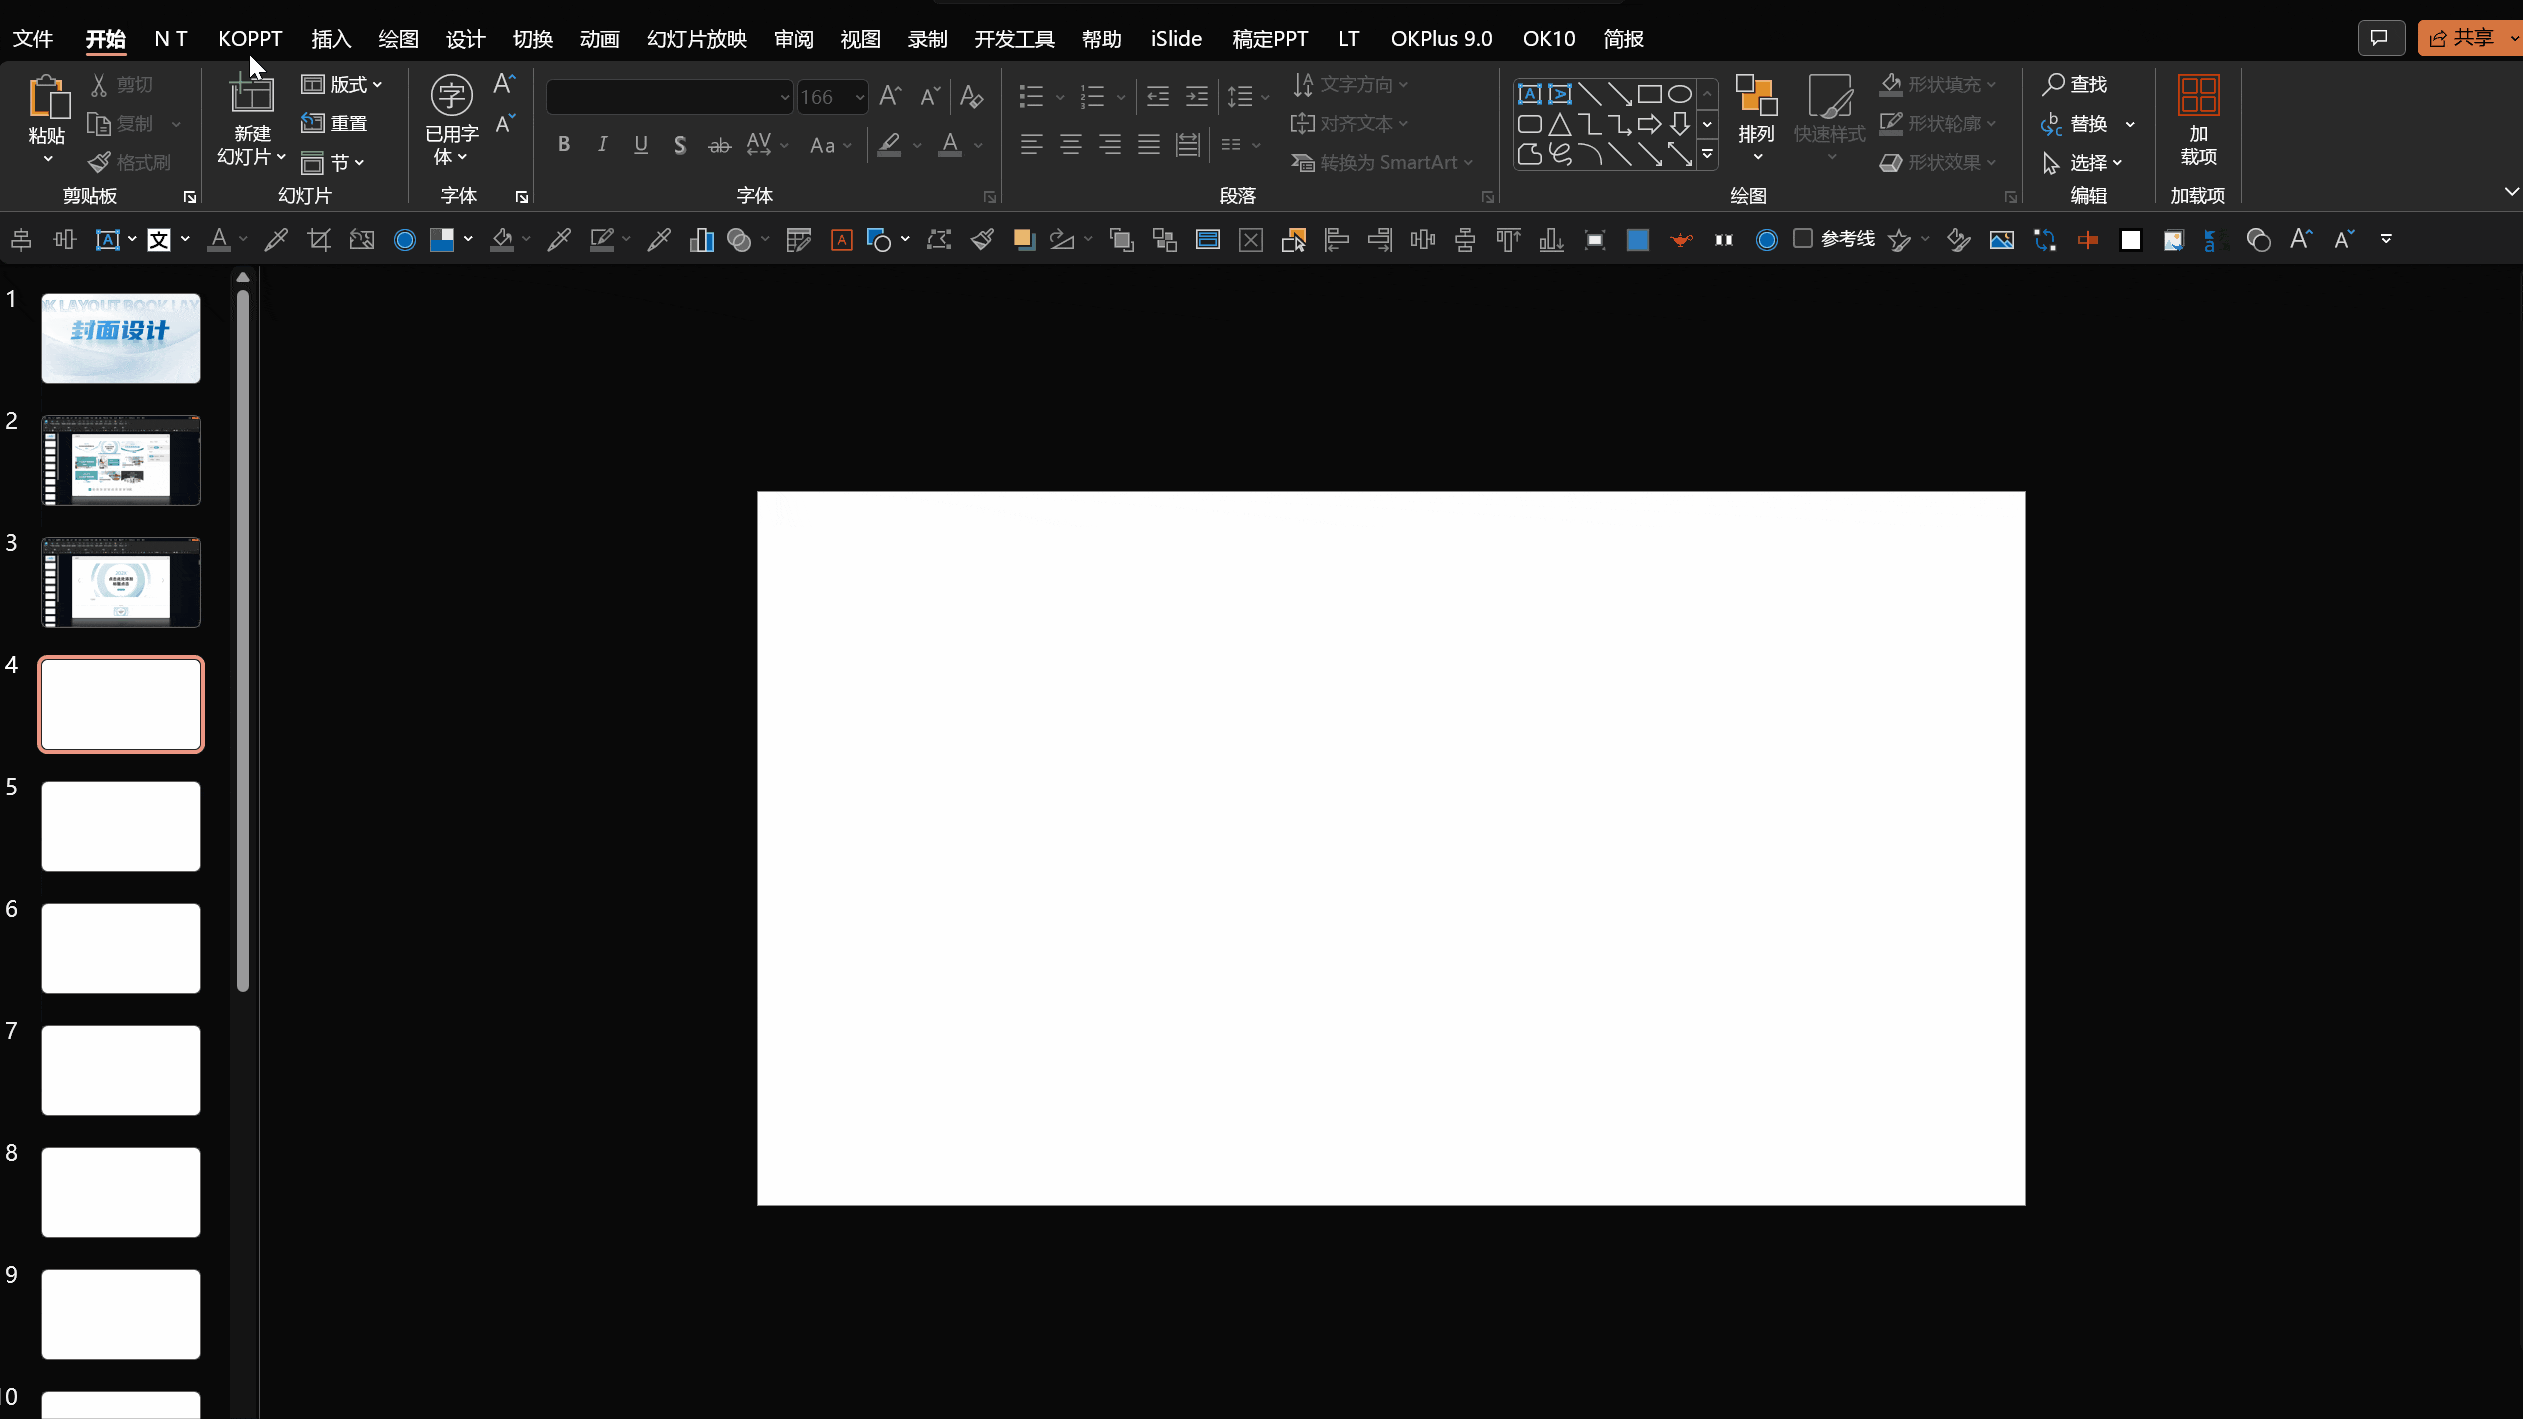Click the New Slide icon

point(252,96)
